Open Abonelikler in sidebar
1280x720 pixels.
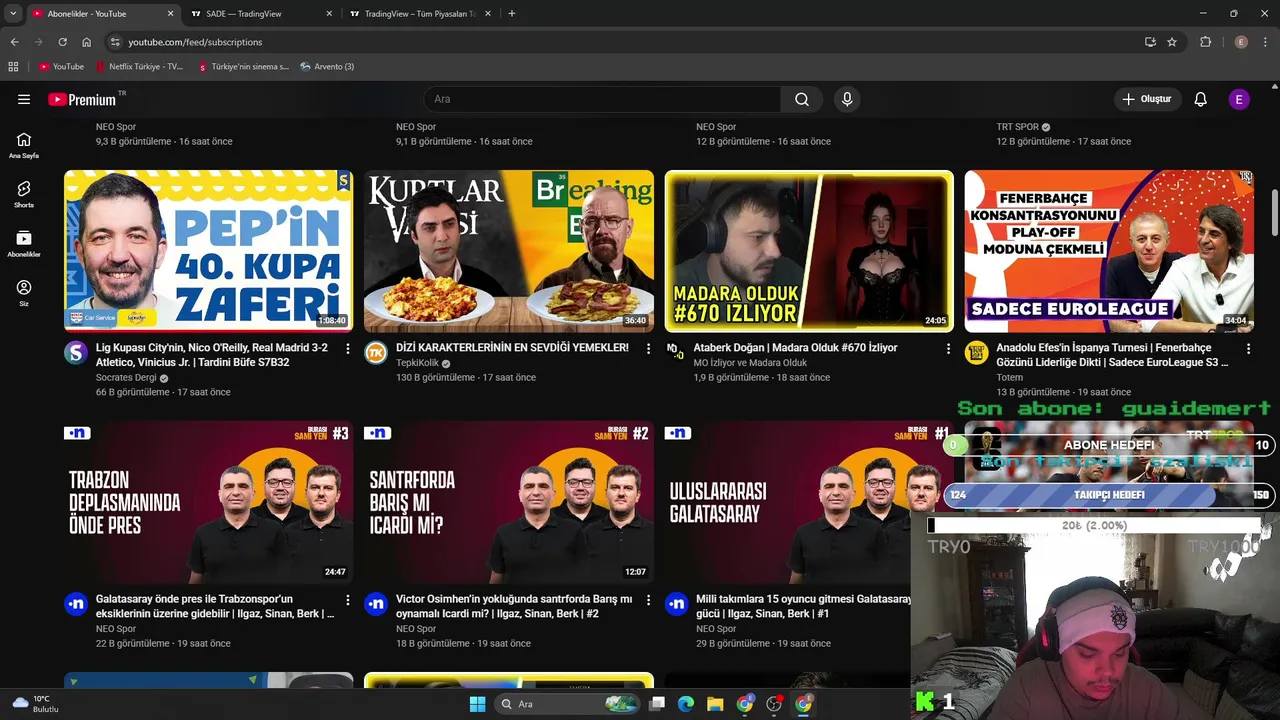(24, 243)
